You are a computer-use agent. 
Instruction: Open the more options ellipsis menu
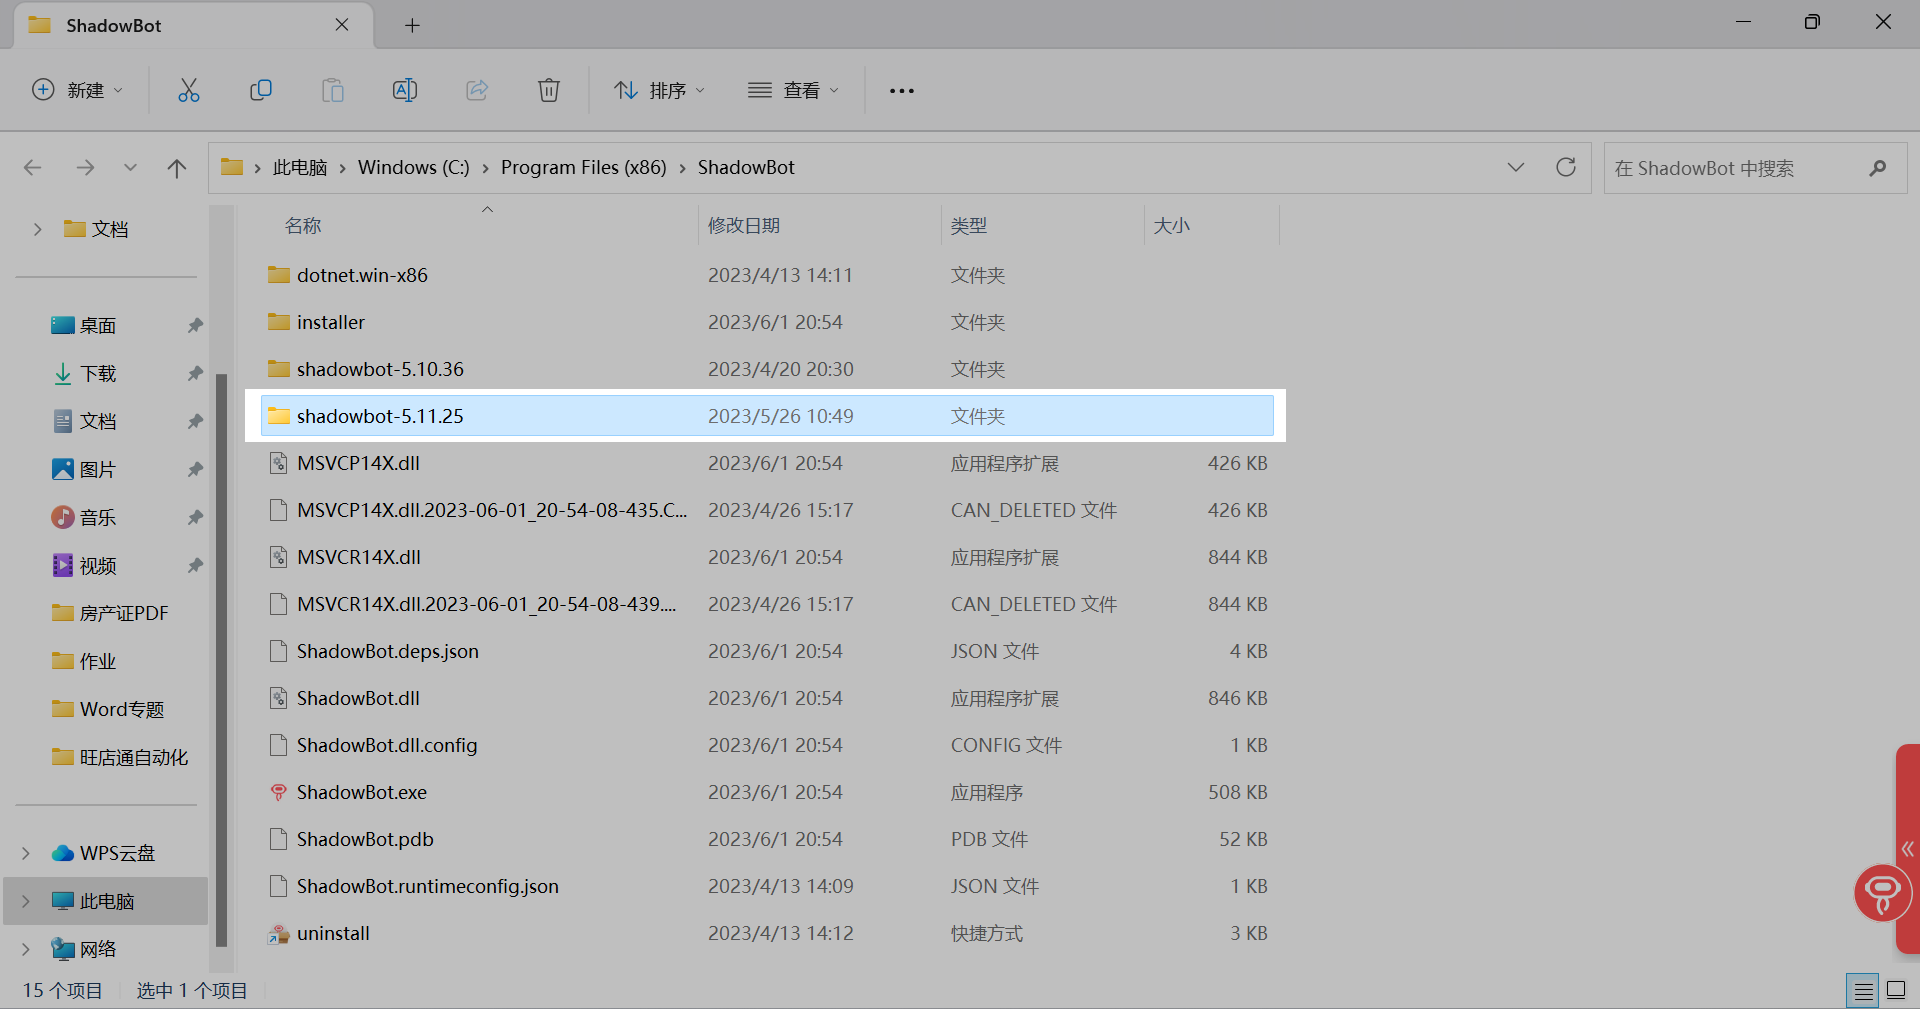click(902, 90)
